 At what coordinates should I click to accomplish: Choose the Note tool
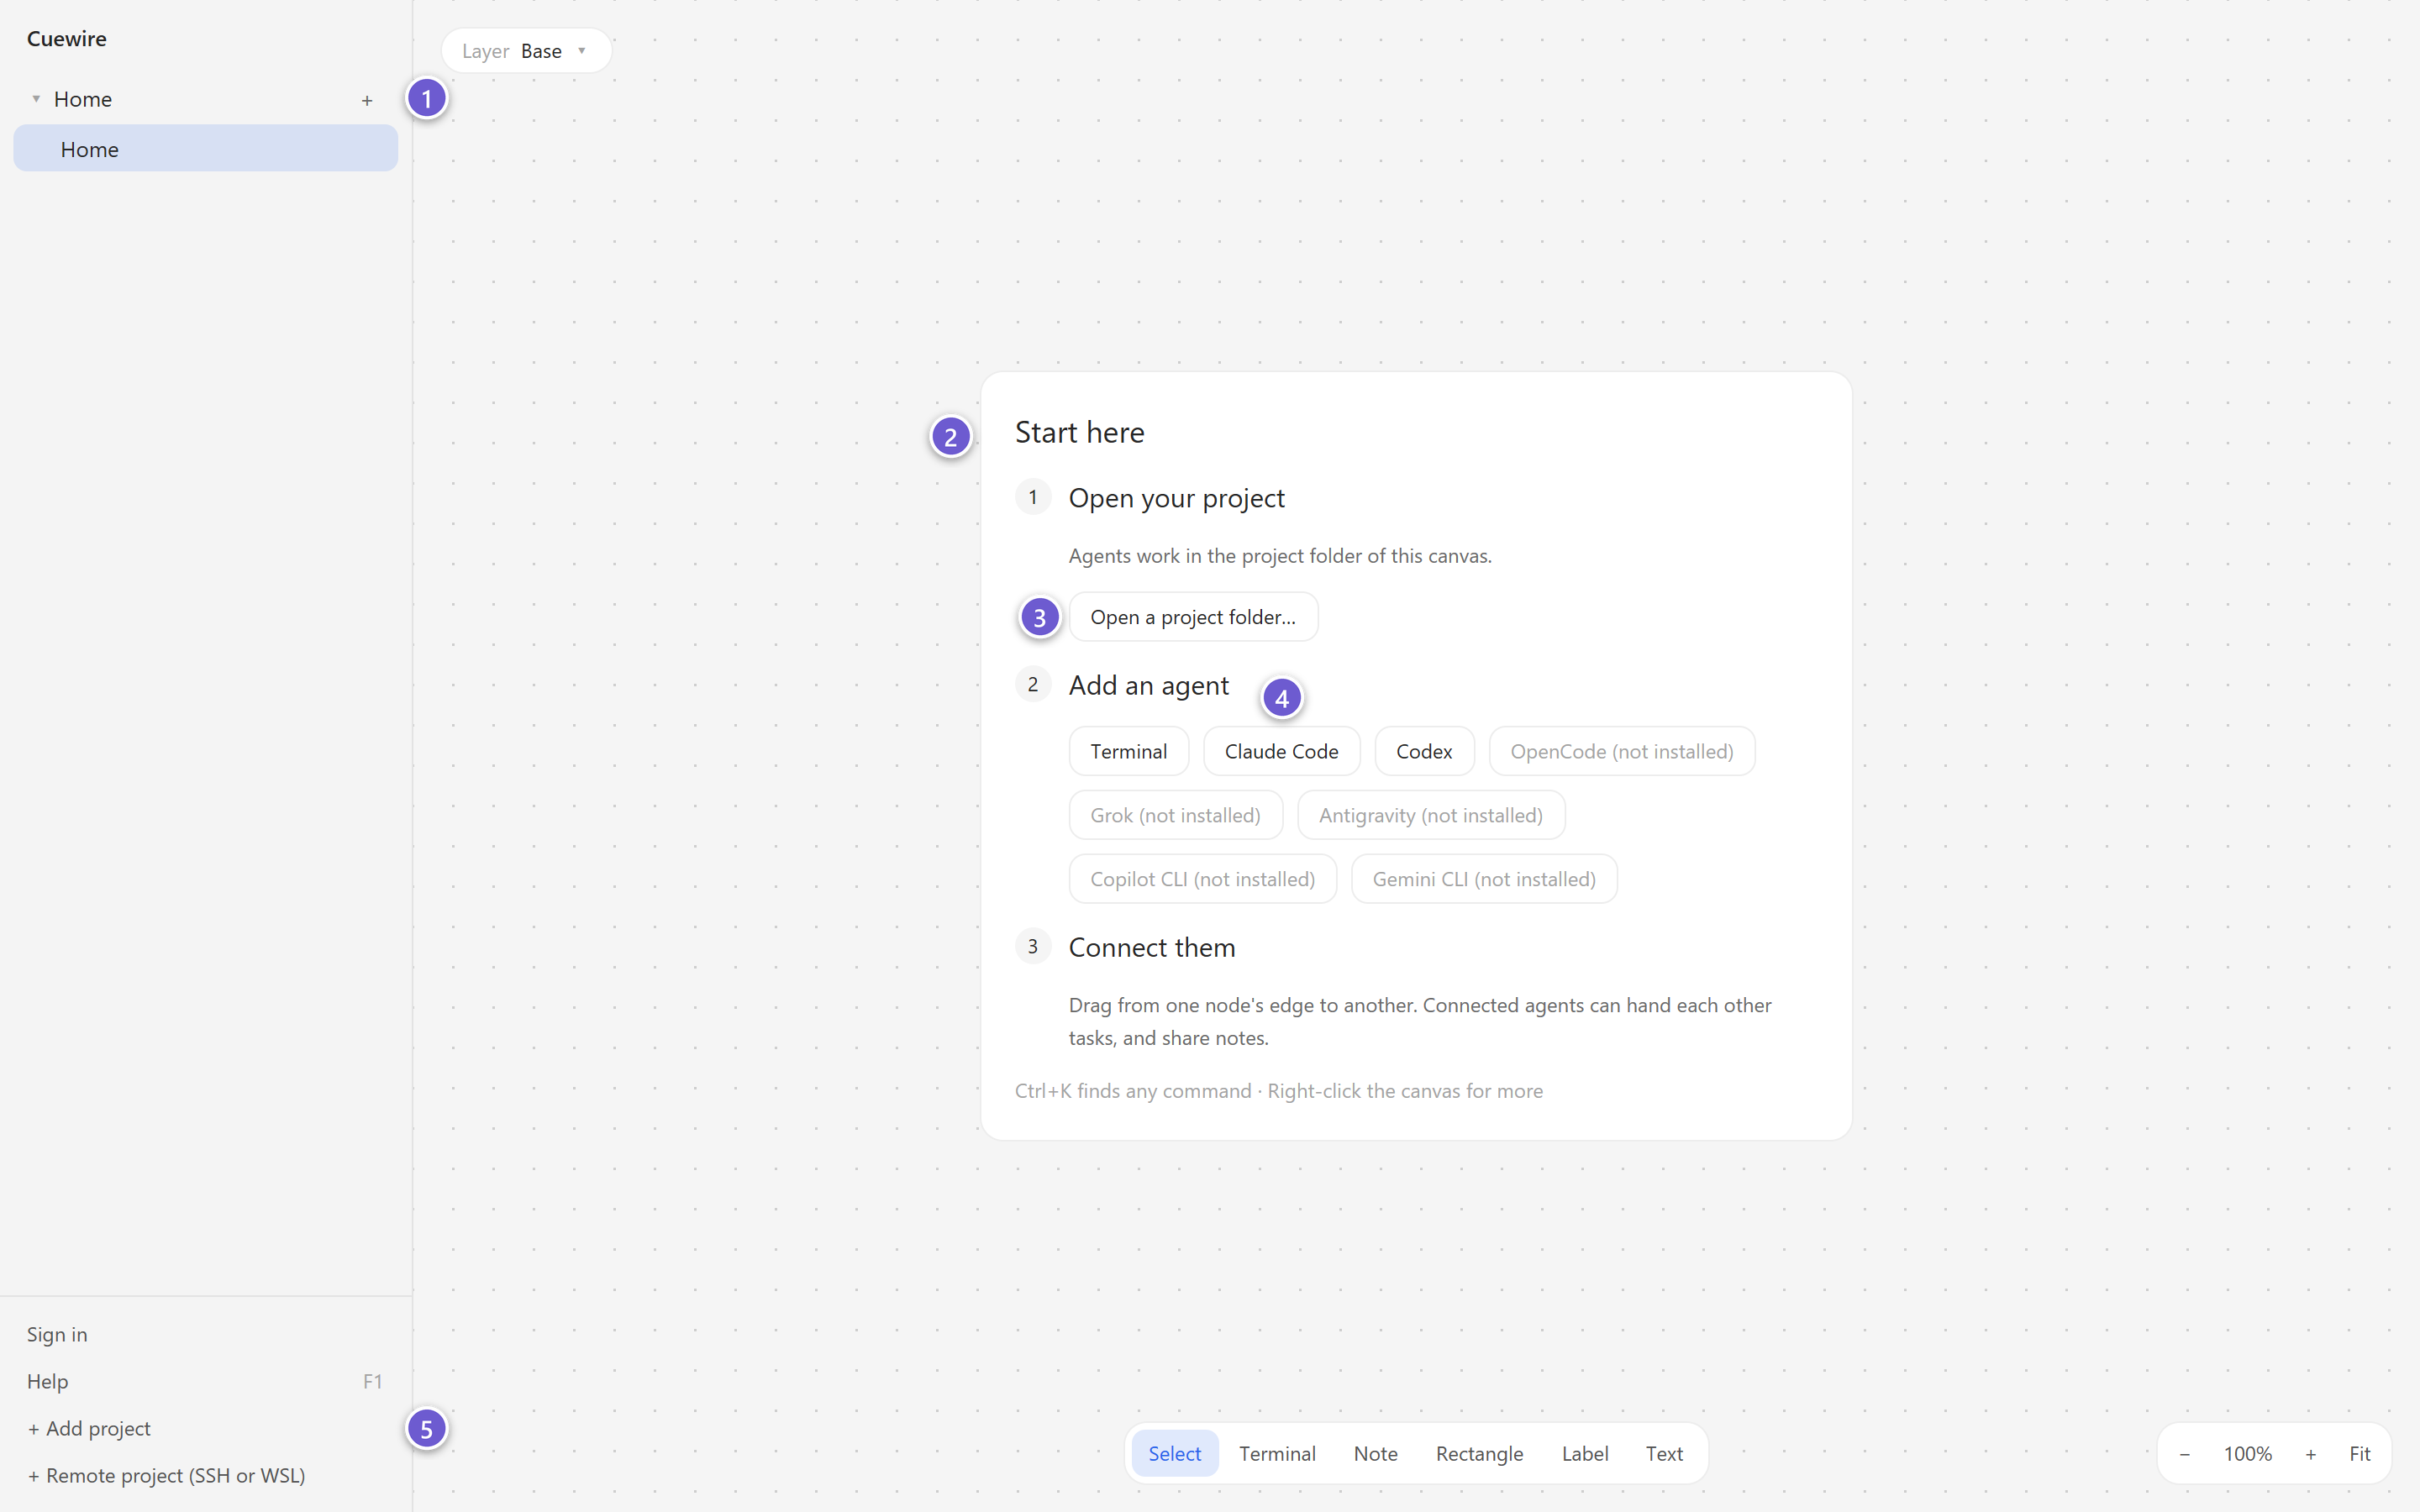[1375, 1453]
